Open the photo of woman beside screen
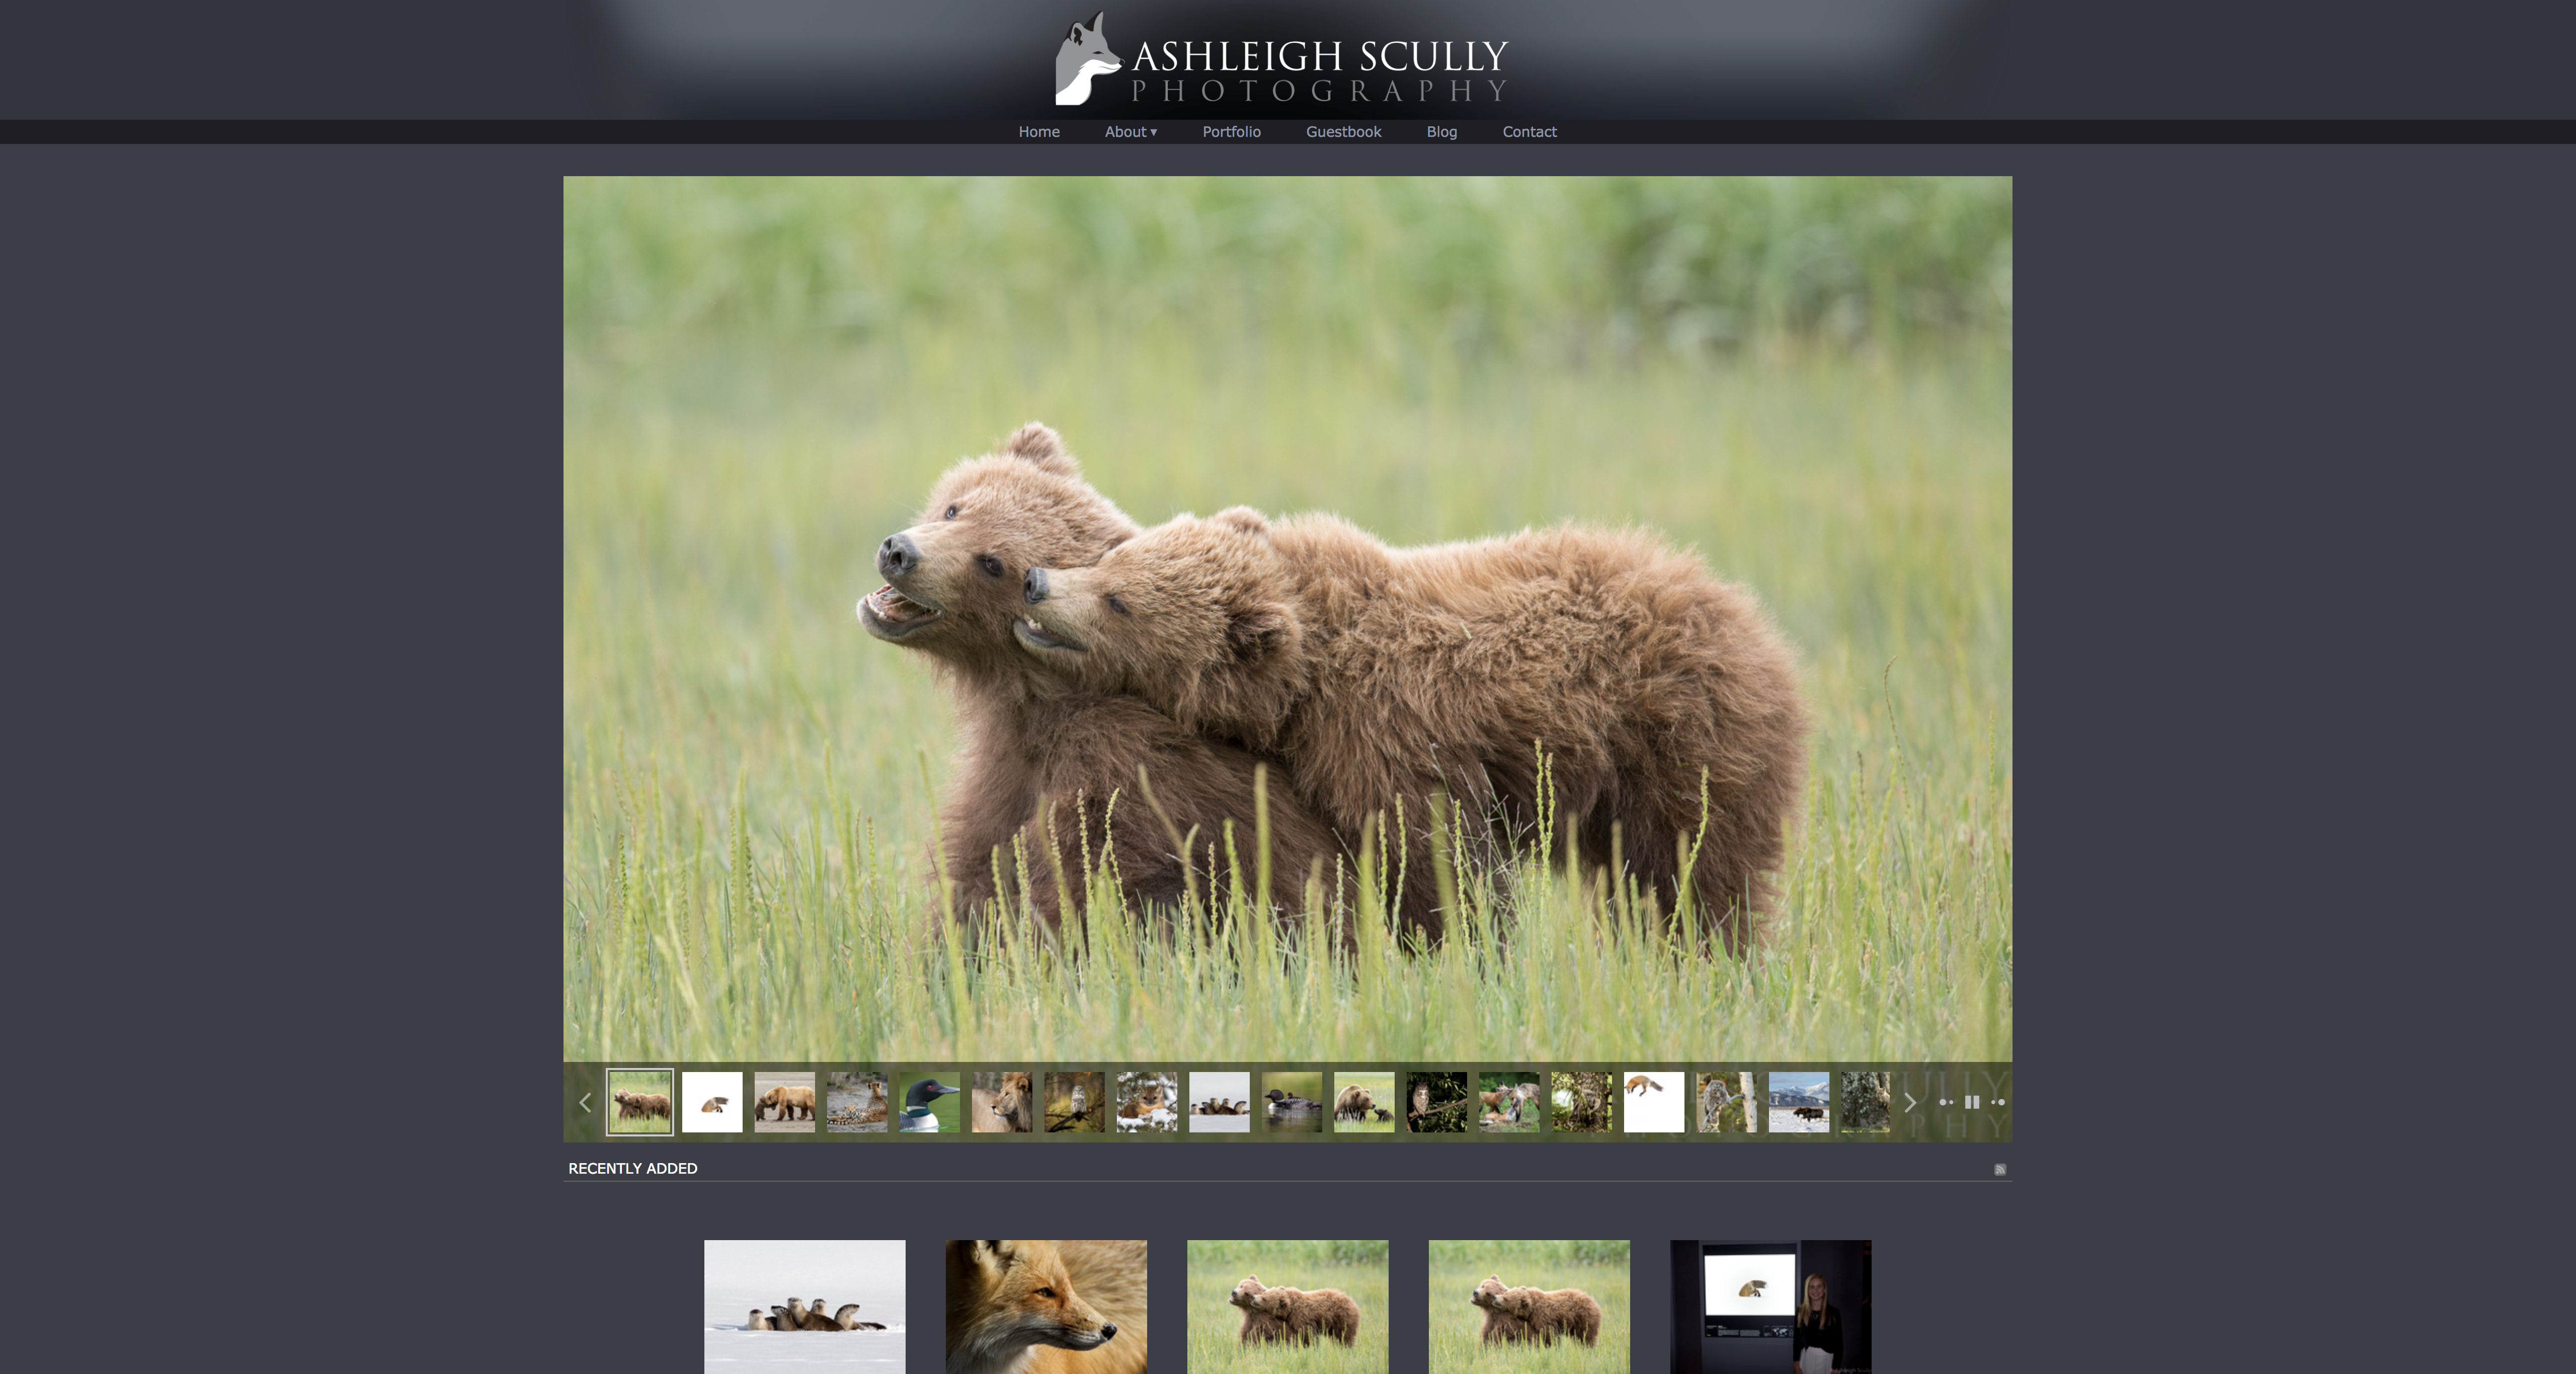 coord(1770,1306)
